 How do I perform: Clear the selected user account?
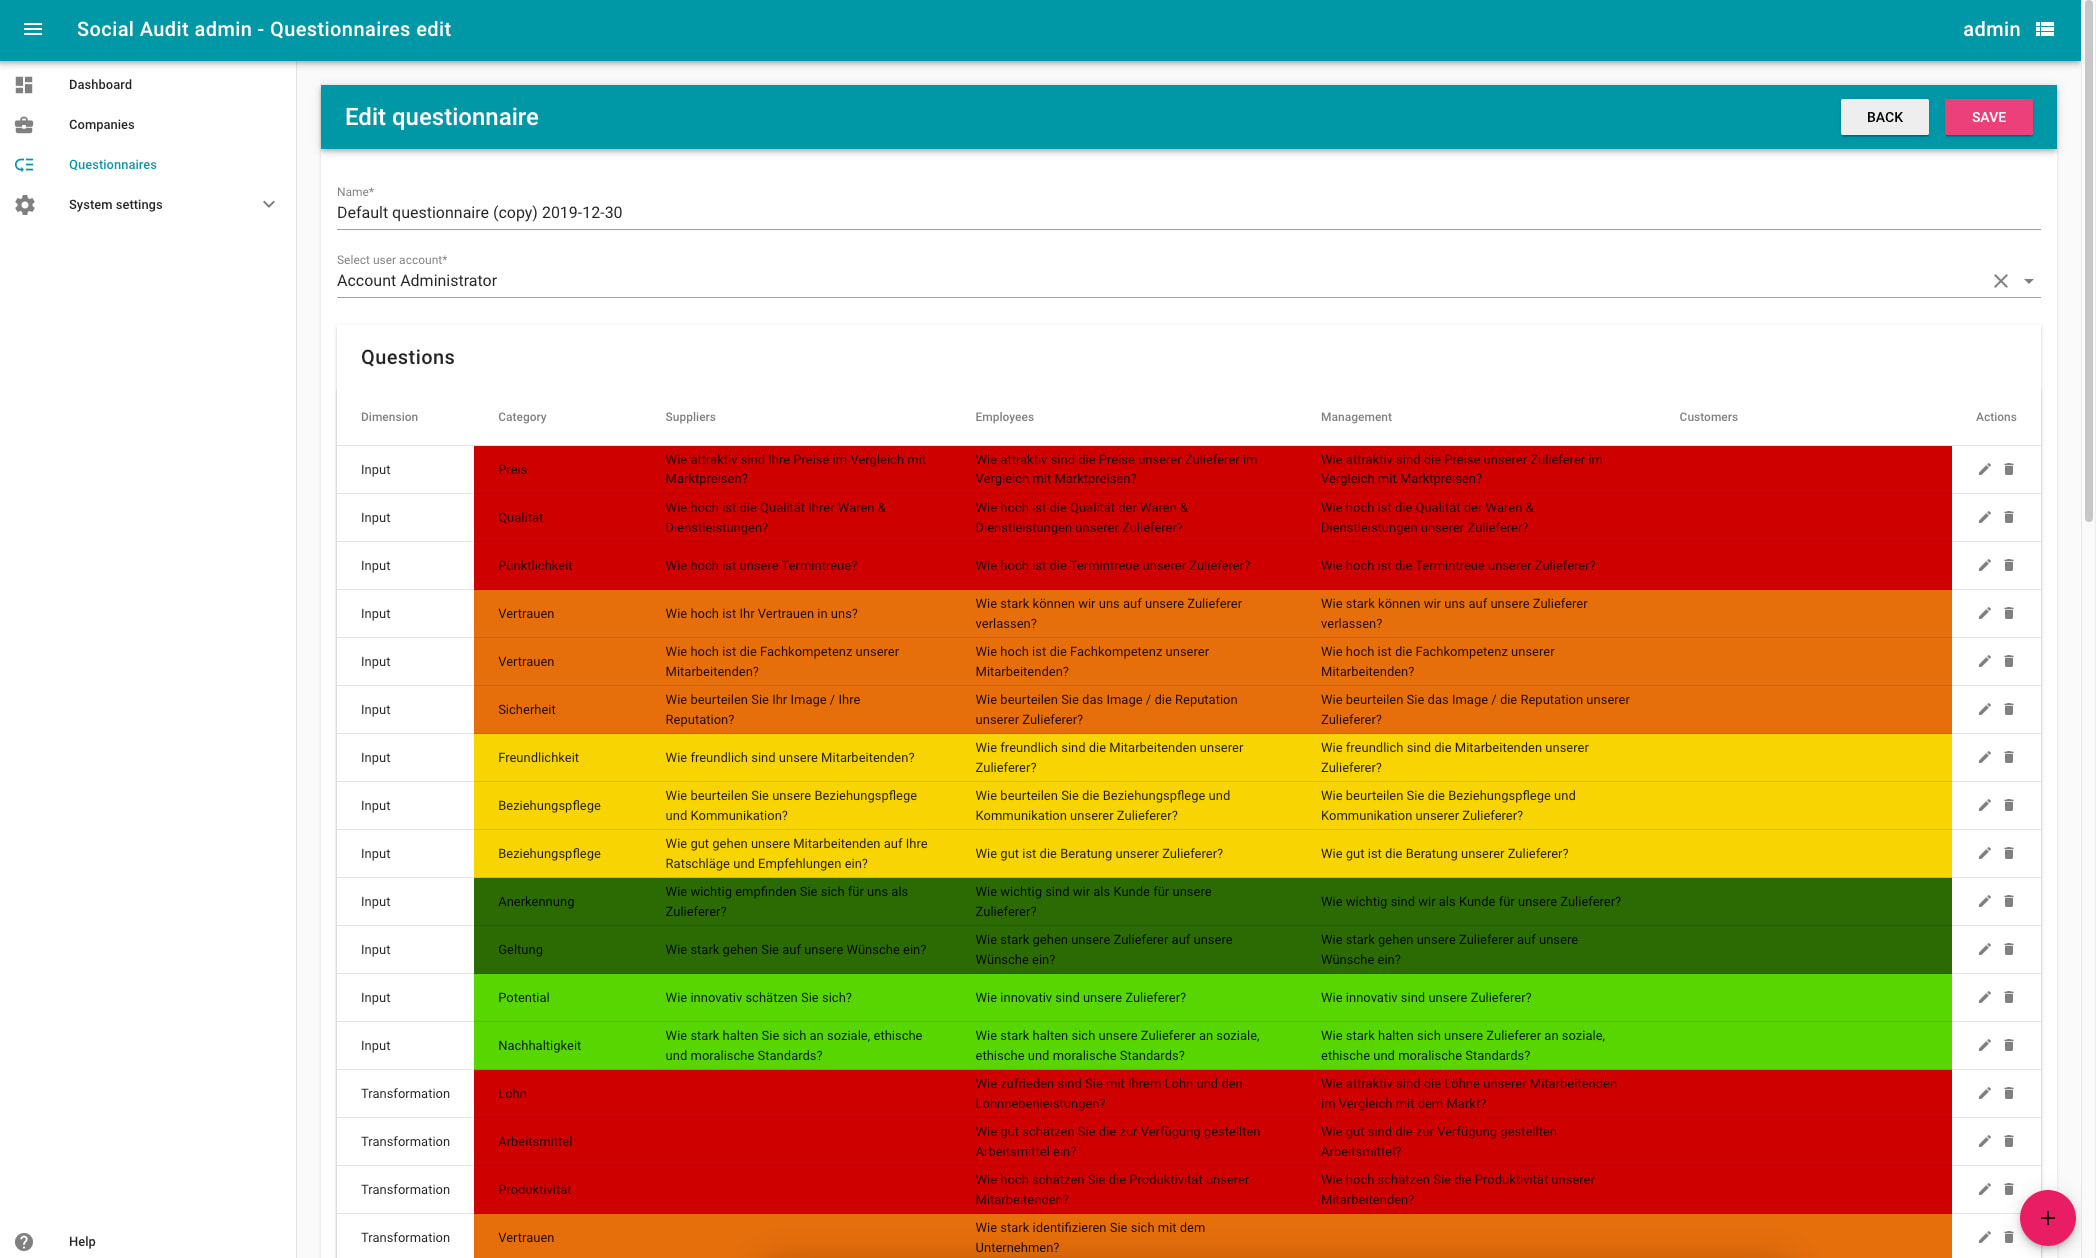pyautogui.click(x=2000, y=281)
